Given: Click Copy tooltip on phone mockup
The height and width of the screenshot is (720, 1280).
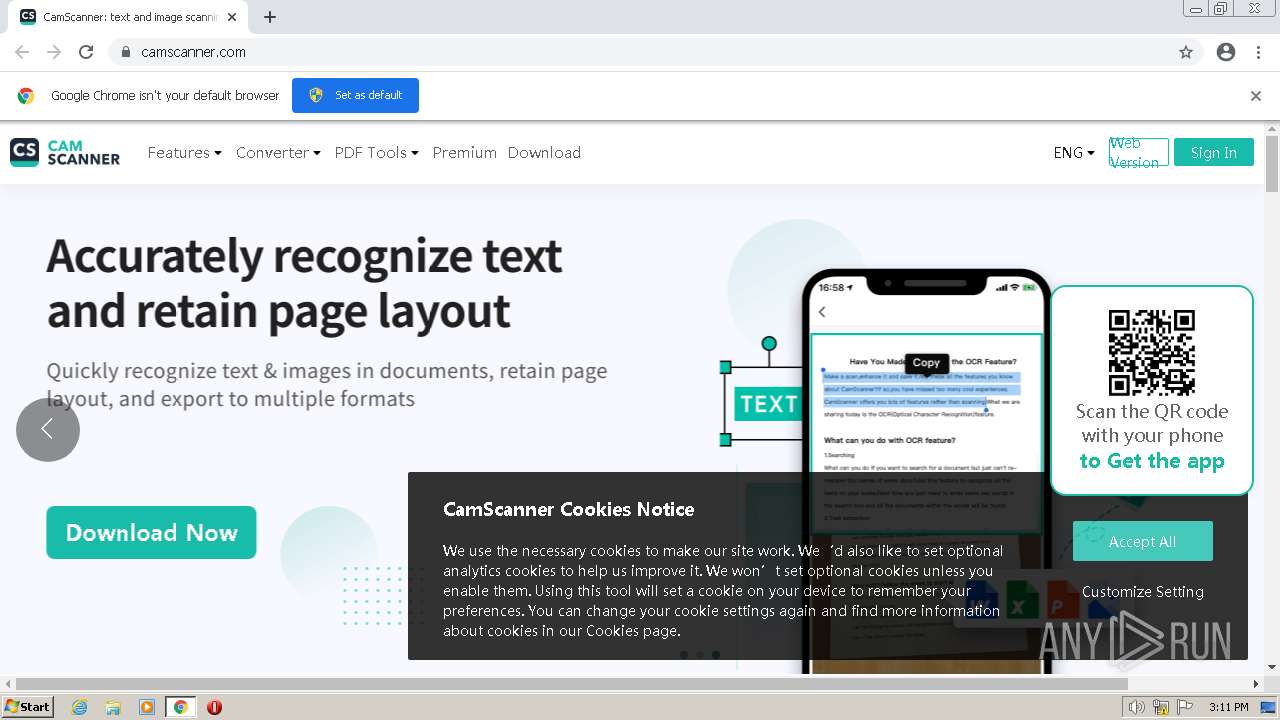Looking at the screenshot, I should [926, 363].
